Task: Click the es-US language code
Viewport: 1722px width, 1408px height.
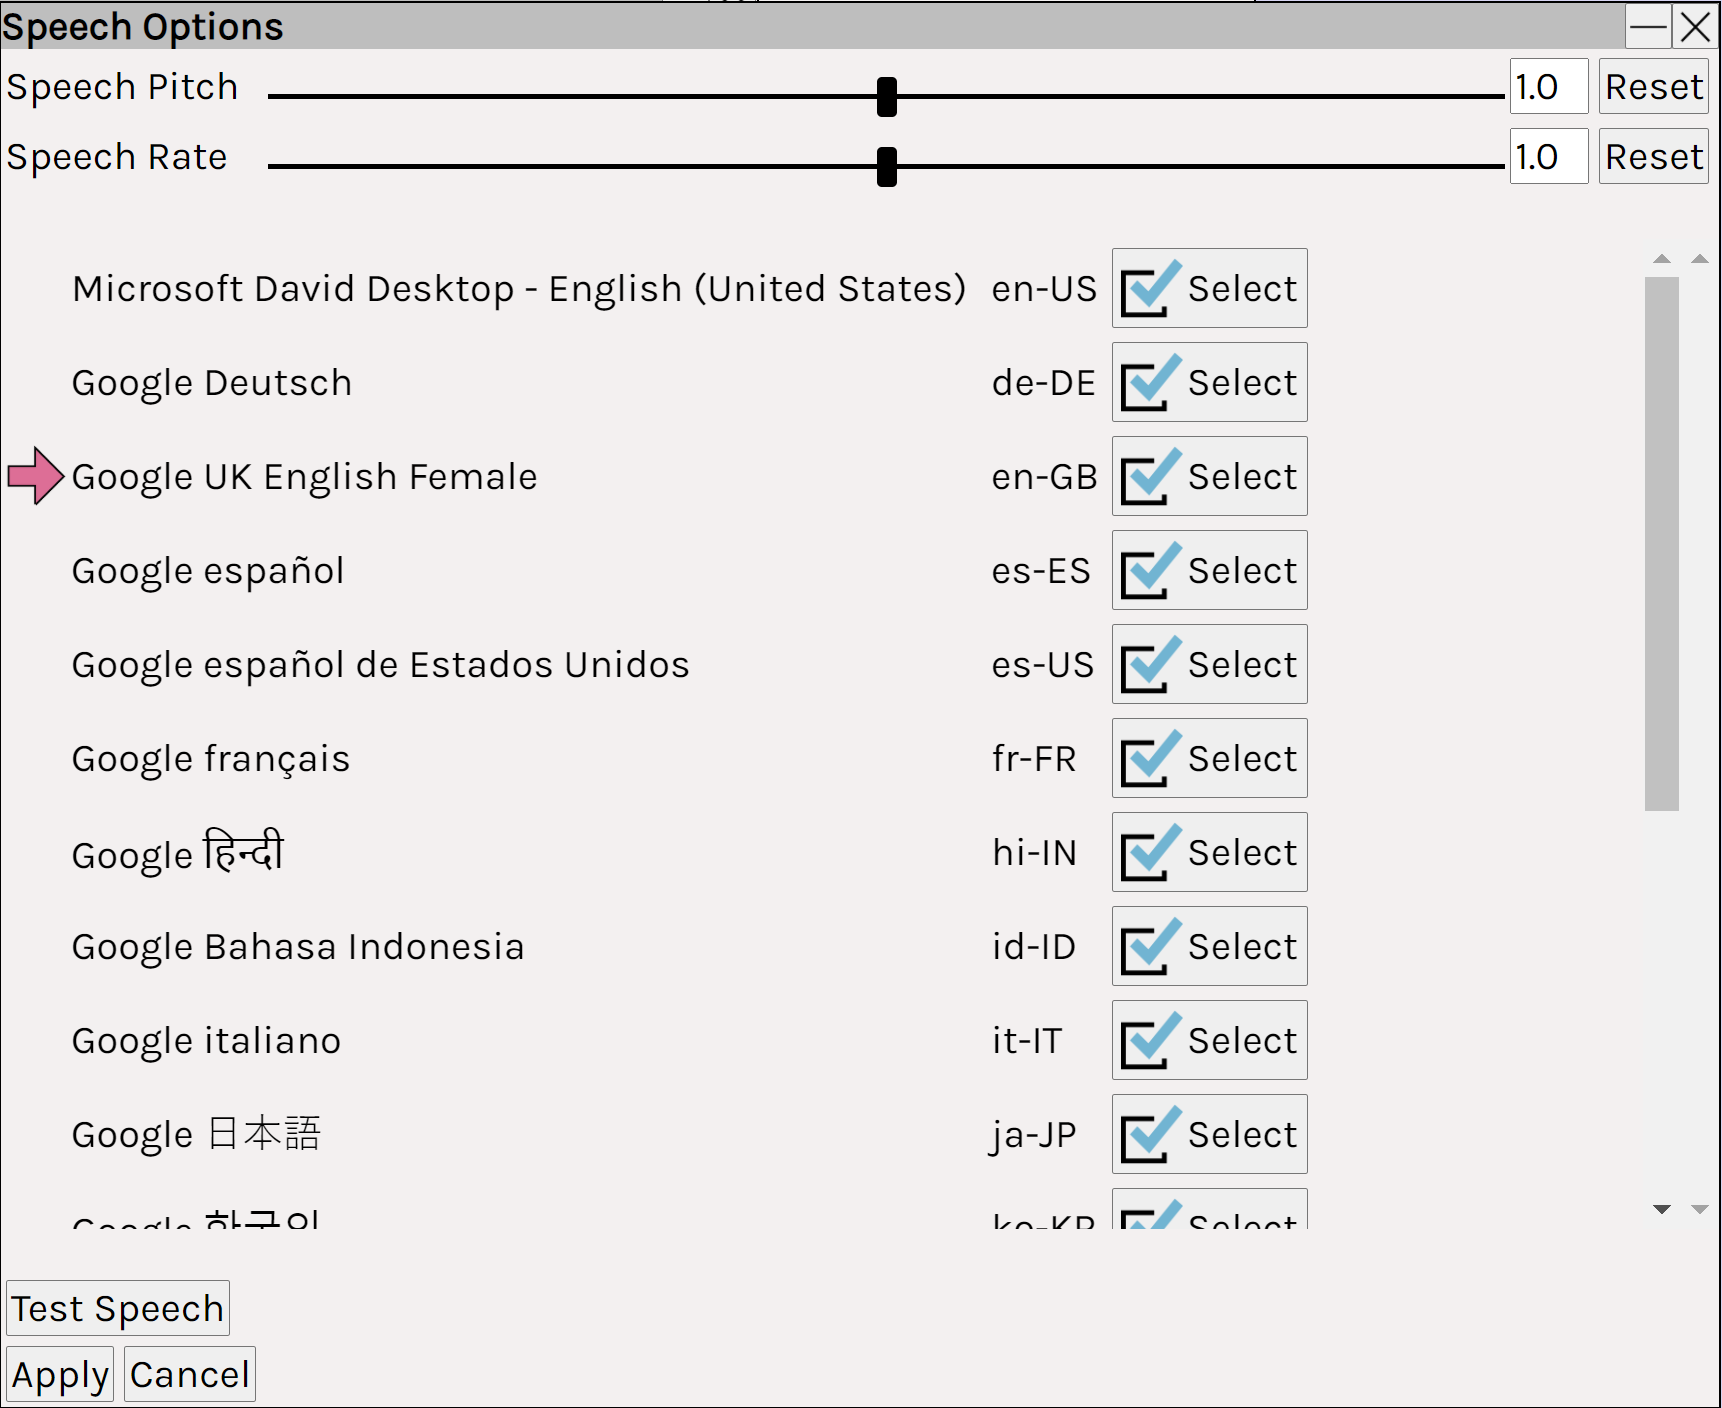Action: click(1042, 665)
